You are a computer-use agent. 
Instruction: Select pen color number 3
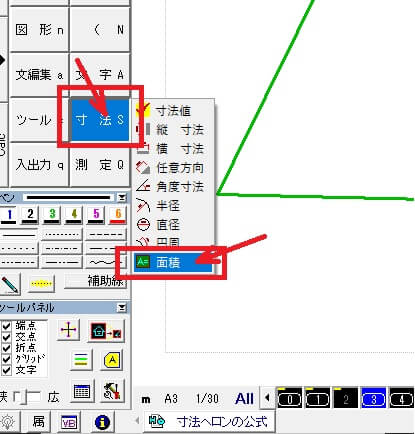click(52, 215)
